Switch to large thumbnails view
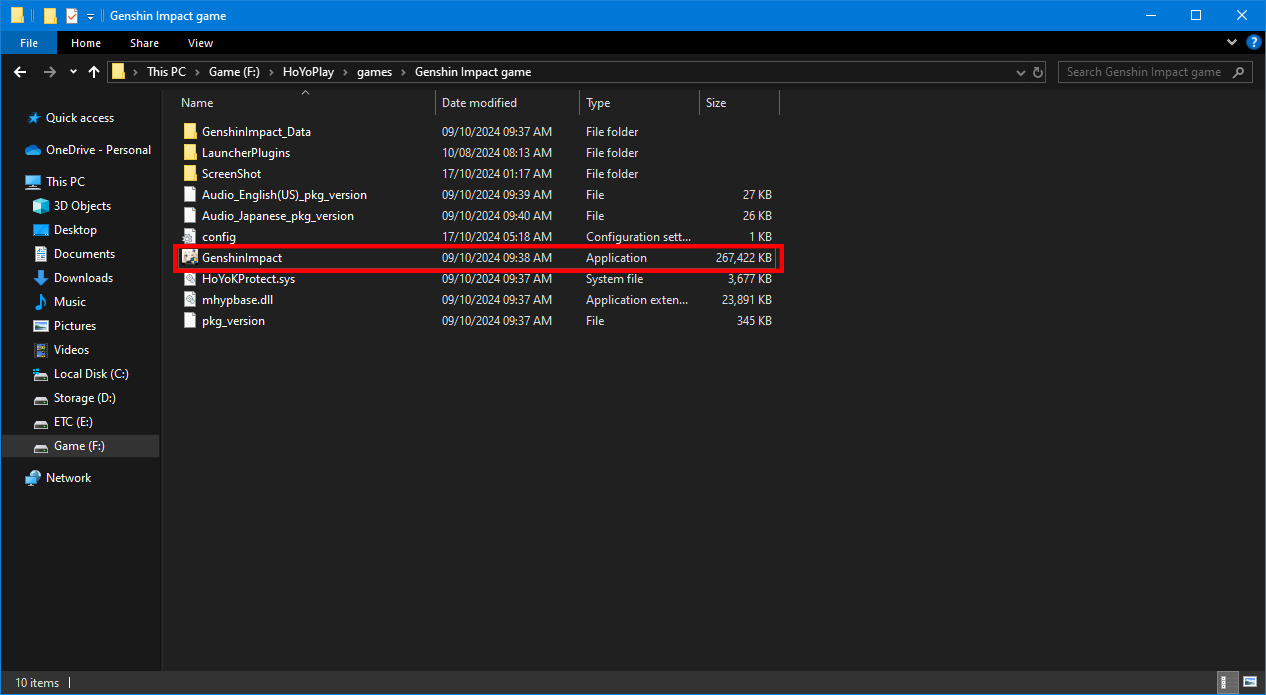The height and width of the screenshot is (695, 1266). tap(1251, 682)
